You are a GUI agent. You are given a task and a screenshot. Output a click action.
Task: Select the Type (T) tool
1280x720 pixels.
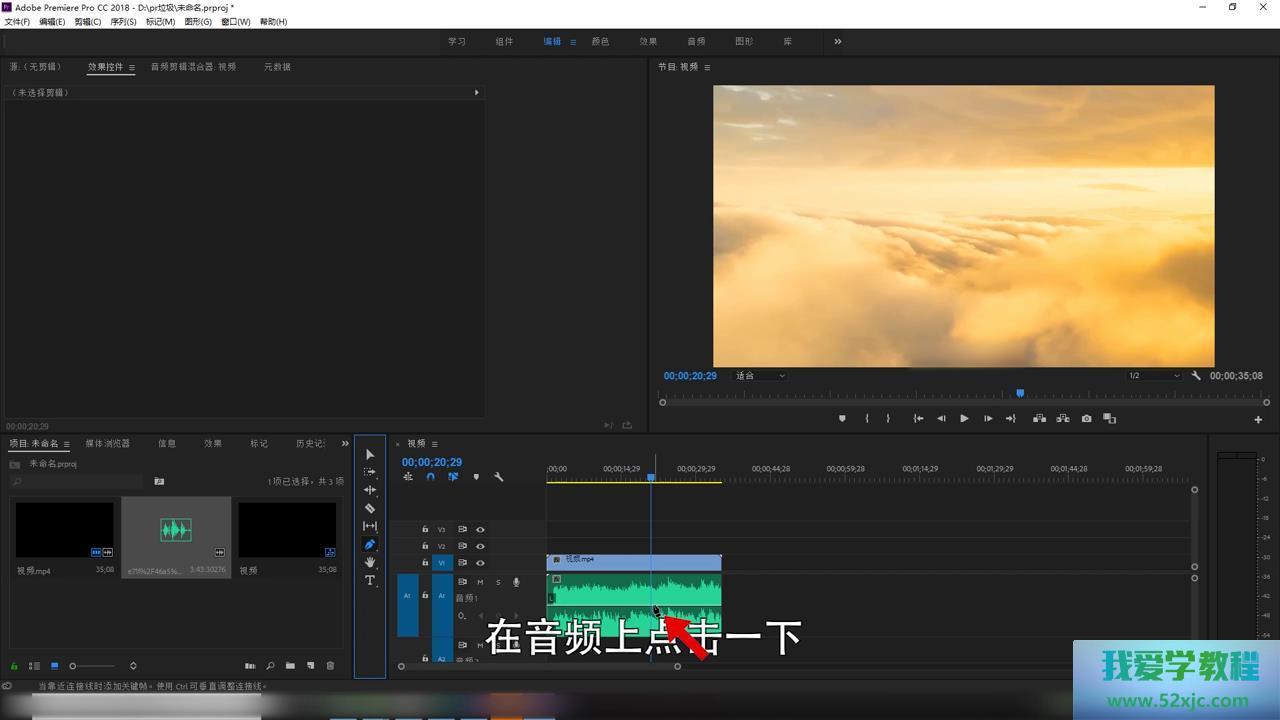click(x=370, y=580)
